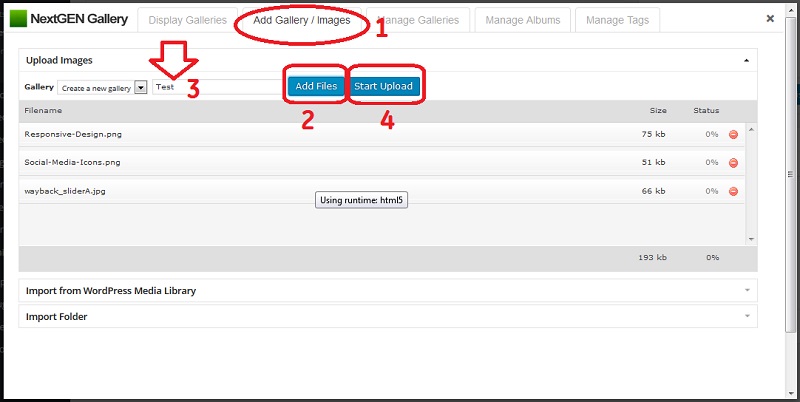Remove wayback_sliderA.jpg from upload list
Viewport: 800px width, 402px height.
pos(733,192)
